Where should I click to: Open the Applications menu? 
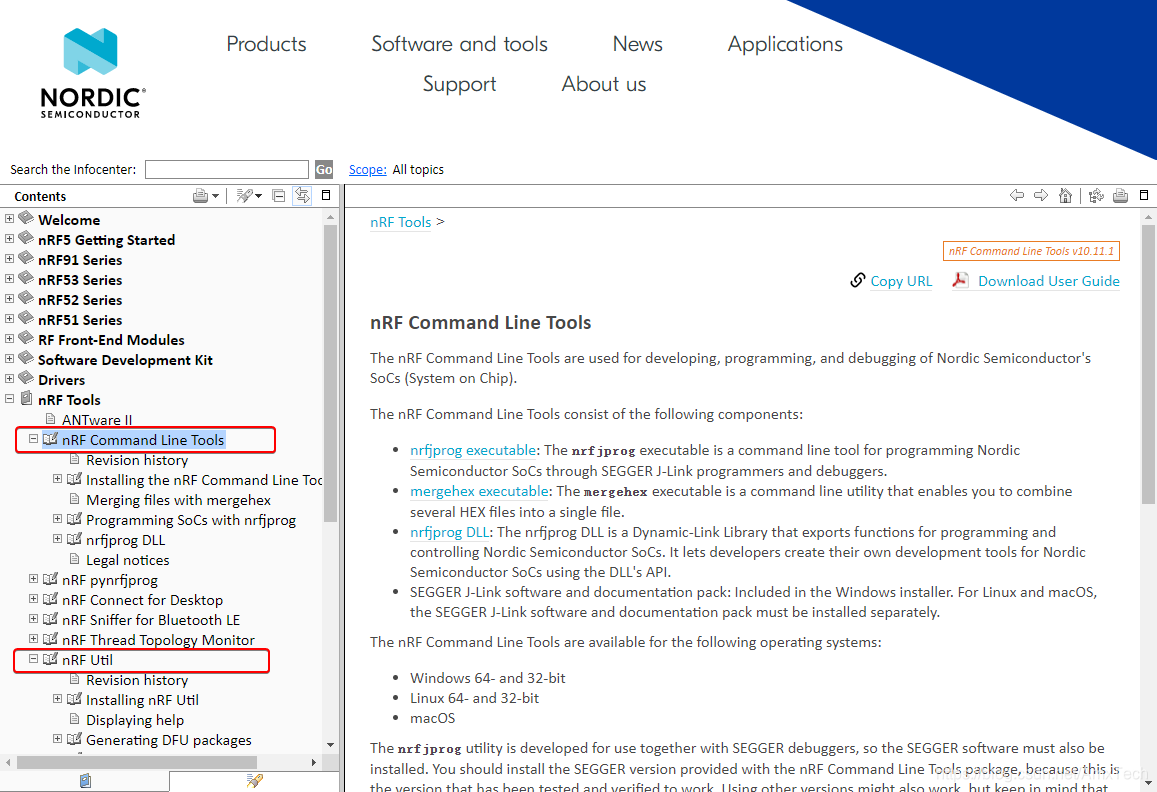pyautogui.click(x=785, y=44)
